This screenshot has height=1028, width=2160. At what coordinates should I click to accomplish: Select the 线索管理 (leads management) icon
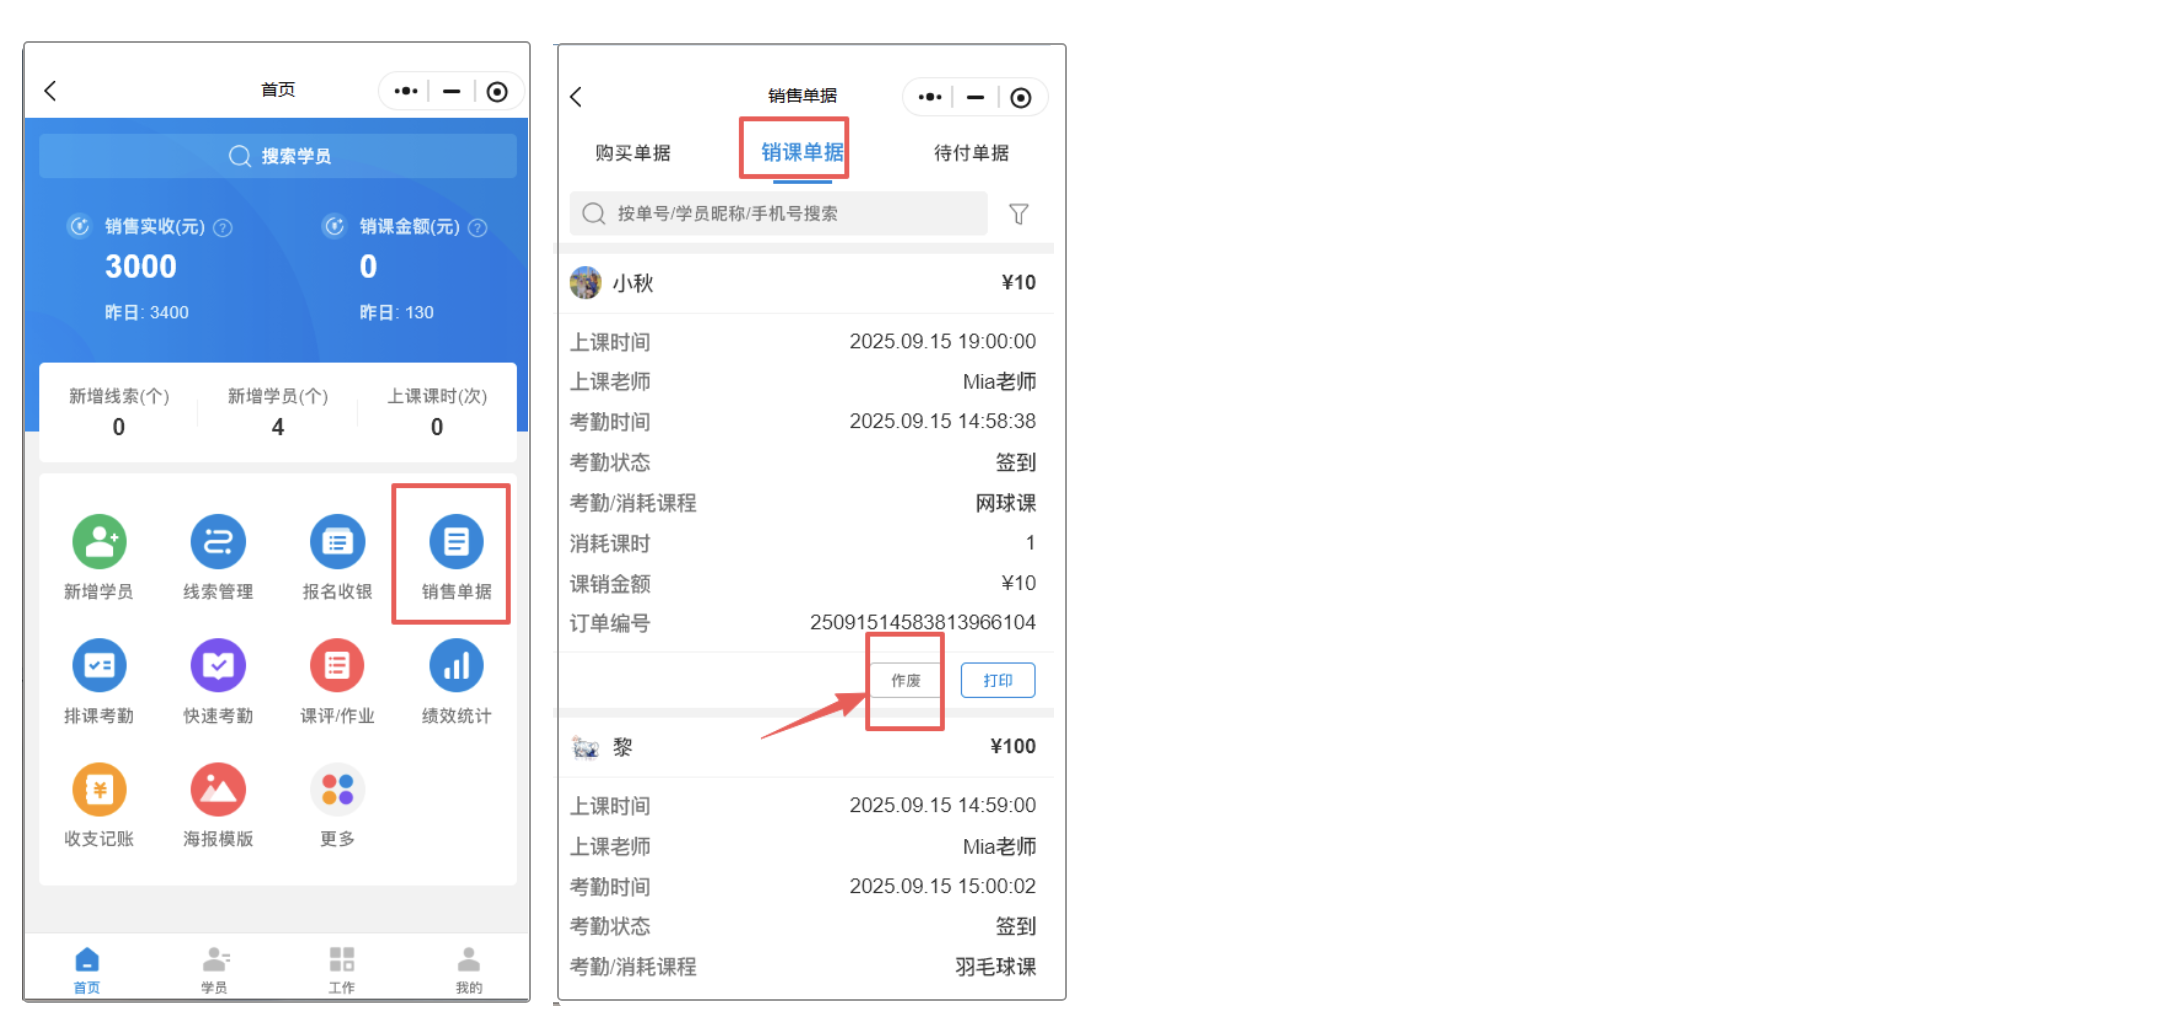click(x=218, y=555)
